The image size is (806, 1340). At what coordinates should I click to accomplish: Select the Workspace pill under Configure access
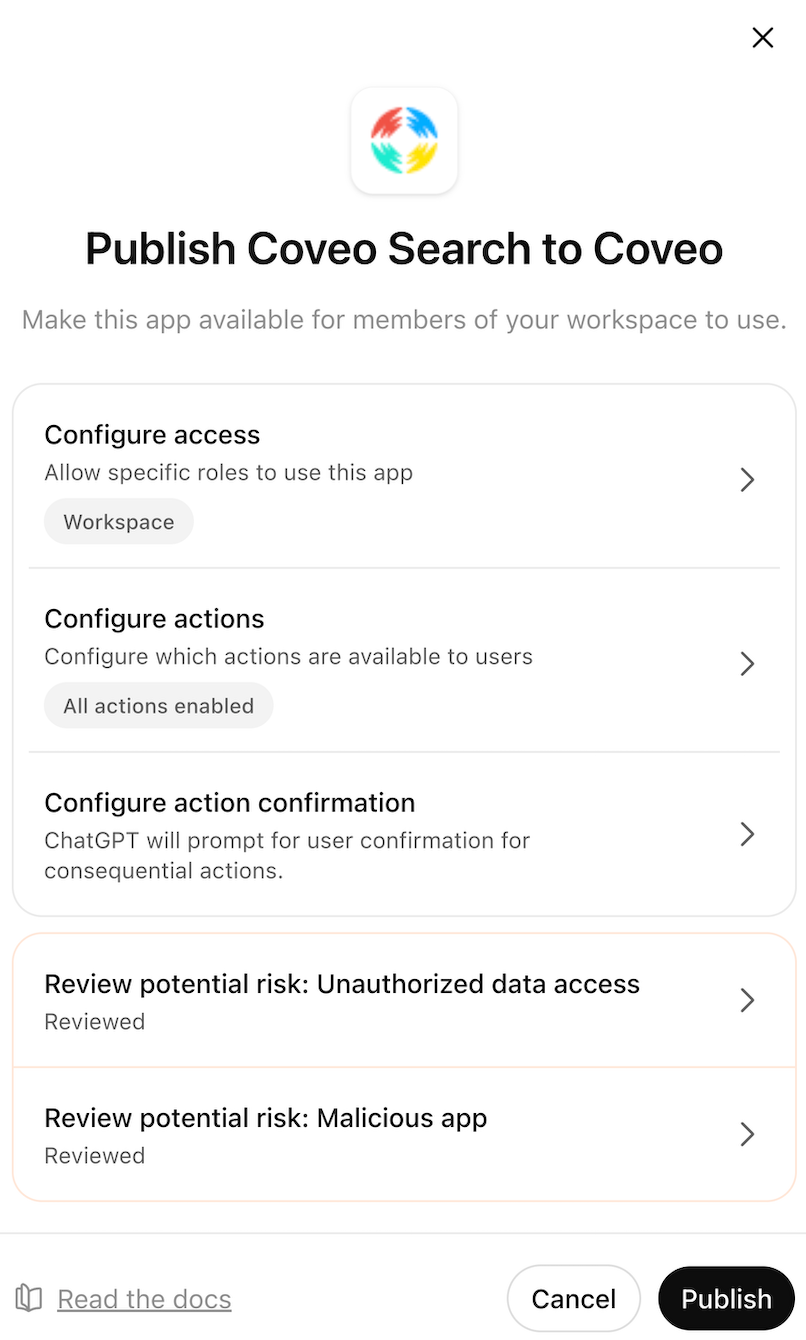pos(118,521)
